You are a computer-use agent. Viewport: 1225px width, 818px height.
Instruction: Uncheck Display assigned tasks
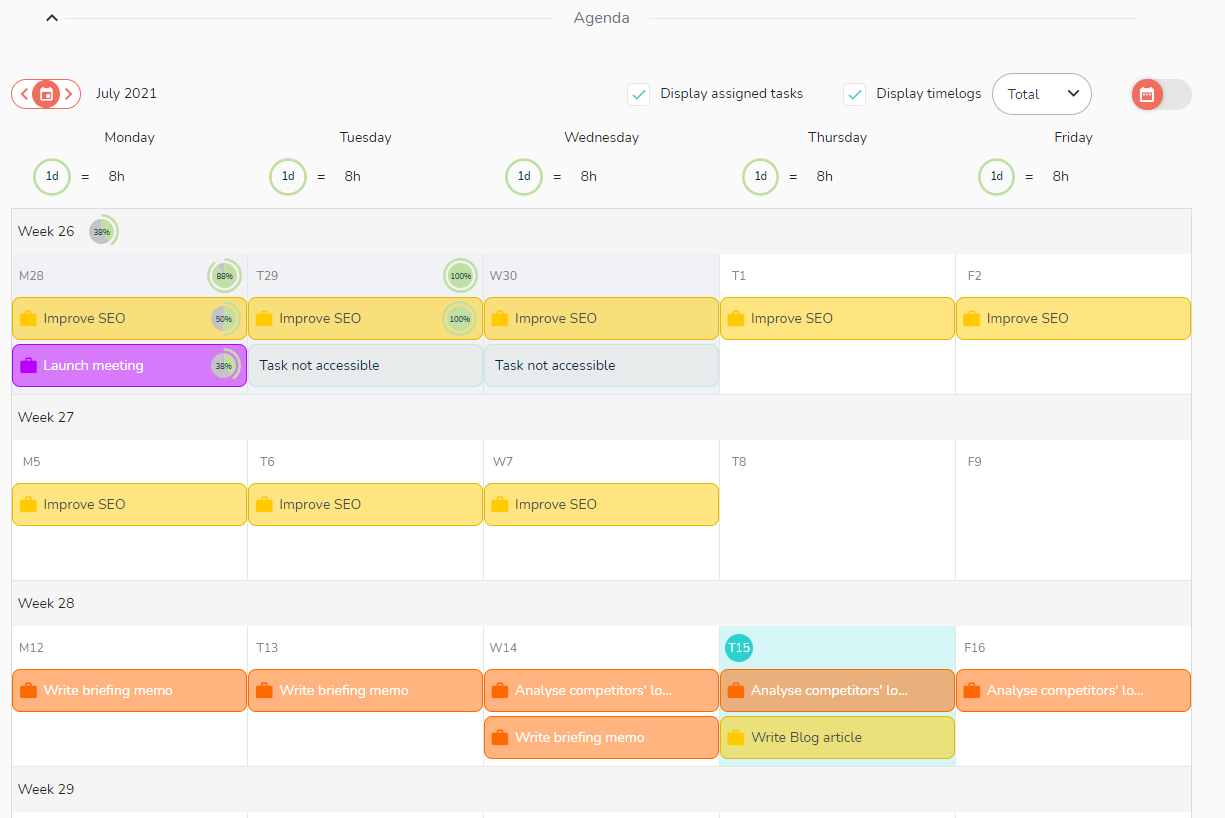pos(639,94)
